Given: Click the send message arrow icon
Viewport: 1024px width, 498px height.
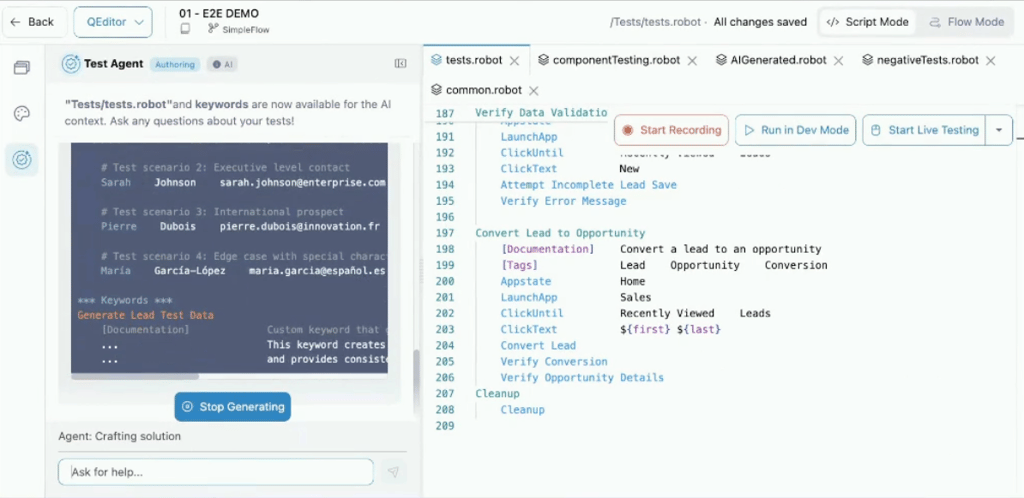Looking at the screenshot, I should pyautogui.click(x=392, y=472).
